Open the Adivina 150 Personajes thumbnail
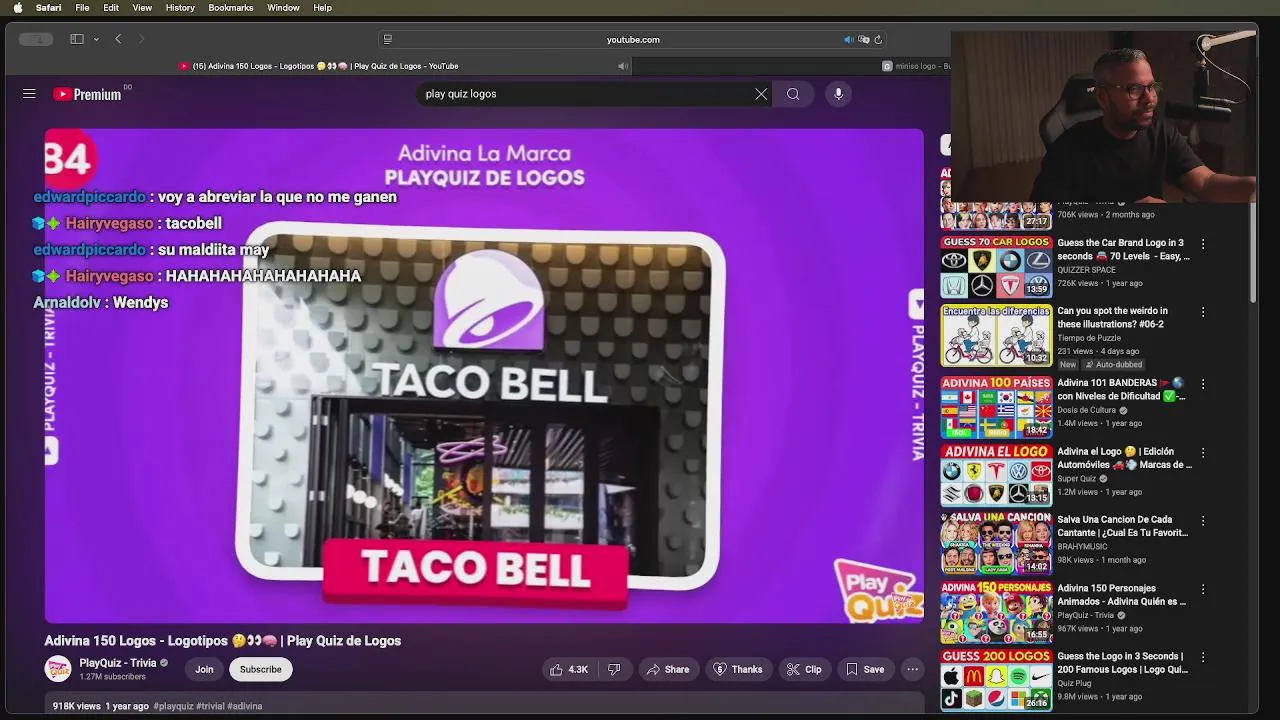Image resolution: width=1280 pixels, height=720 pixels. pyautogui.click(x=996, y=612)
